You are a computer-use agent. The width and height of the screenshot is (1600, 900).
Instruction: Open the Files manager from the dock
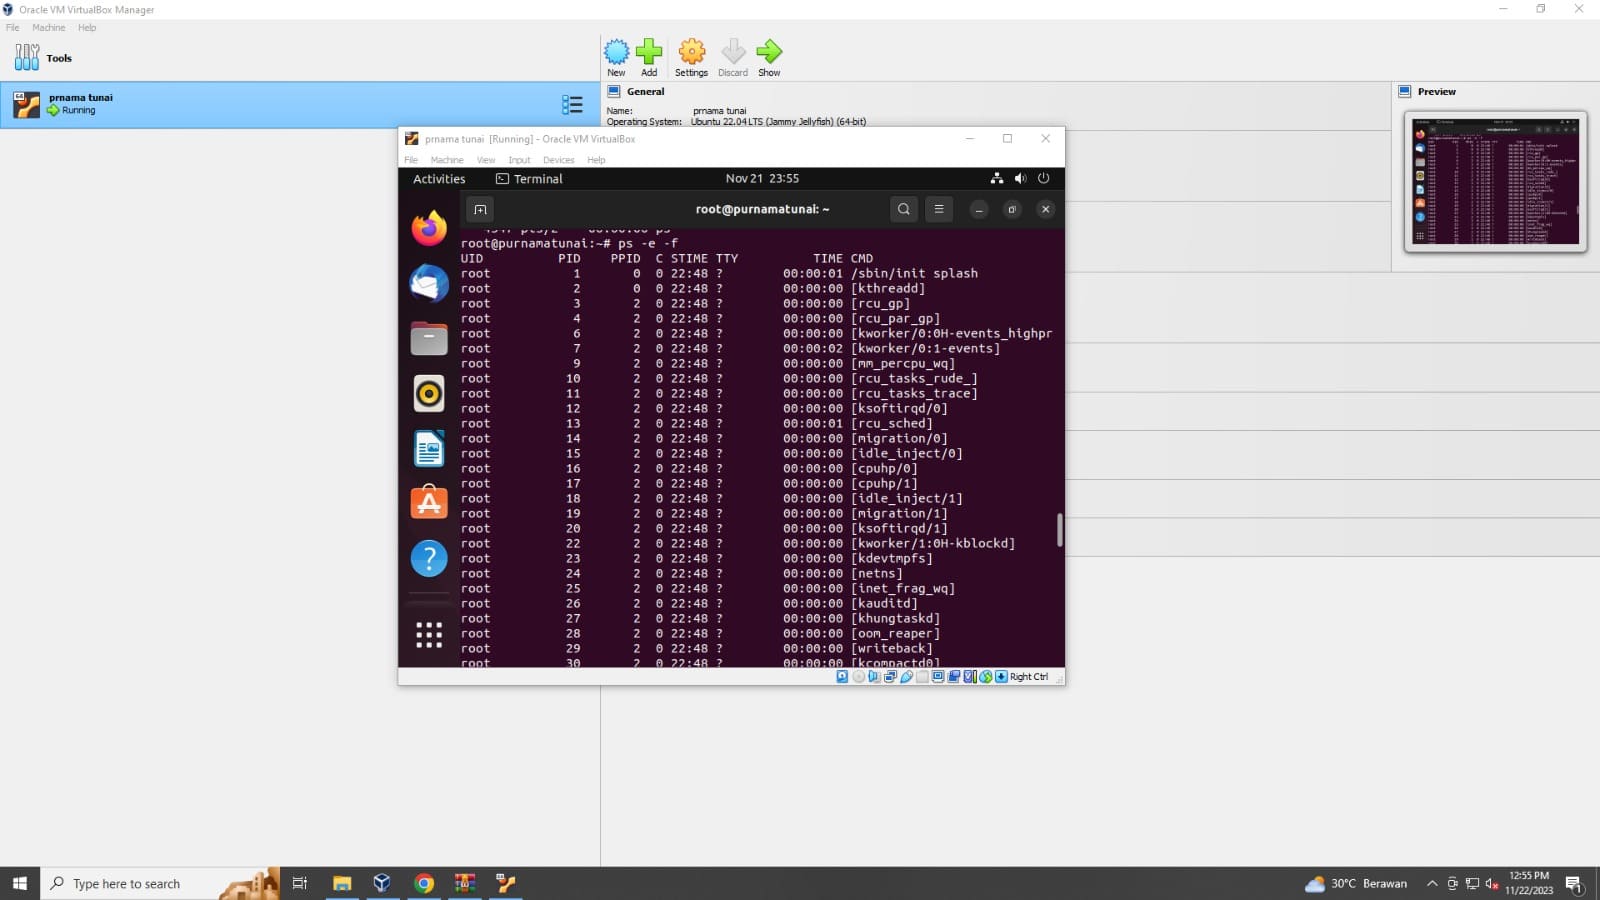pos(429,339)
